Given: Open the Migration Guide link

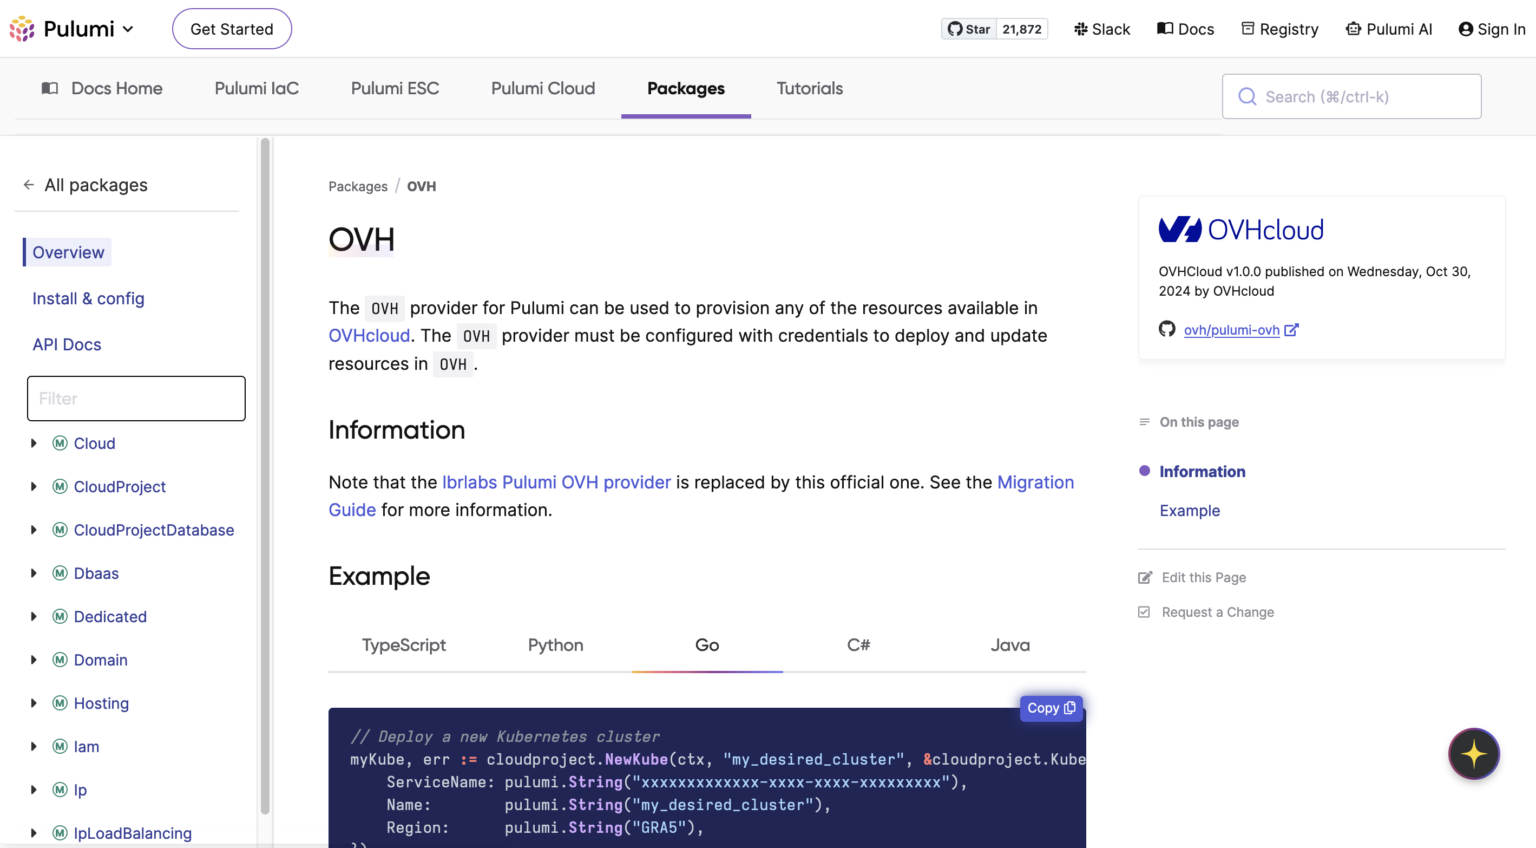Looking at the screenshot, I should 1035,482.
